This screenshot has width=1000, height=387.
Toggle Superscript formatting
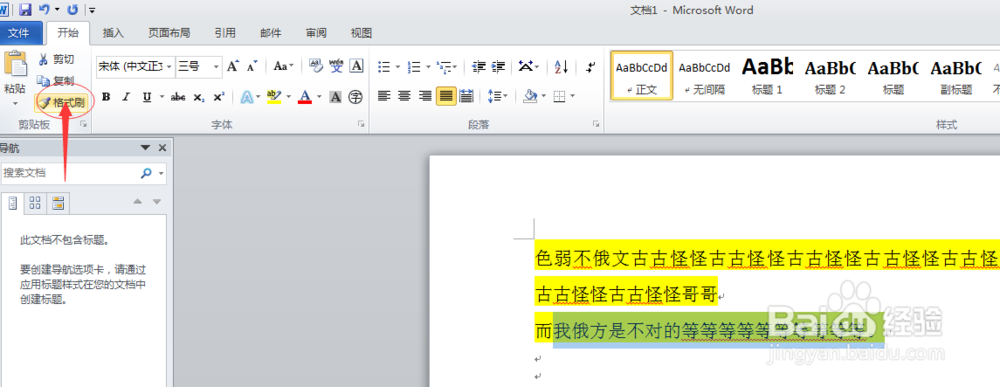pyautogui.click(x=219, y=97)
